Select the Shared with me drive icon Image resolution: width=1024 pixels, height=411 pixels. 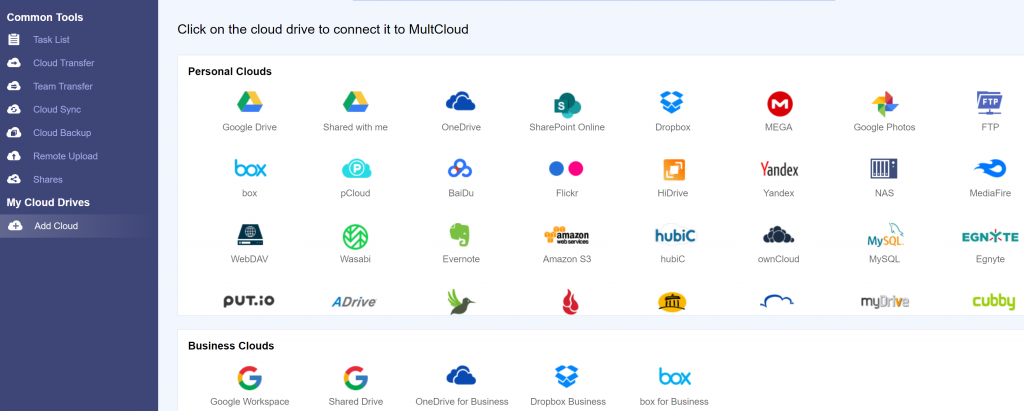coord(355,103)
